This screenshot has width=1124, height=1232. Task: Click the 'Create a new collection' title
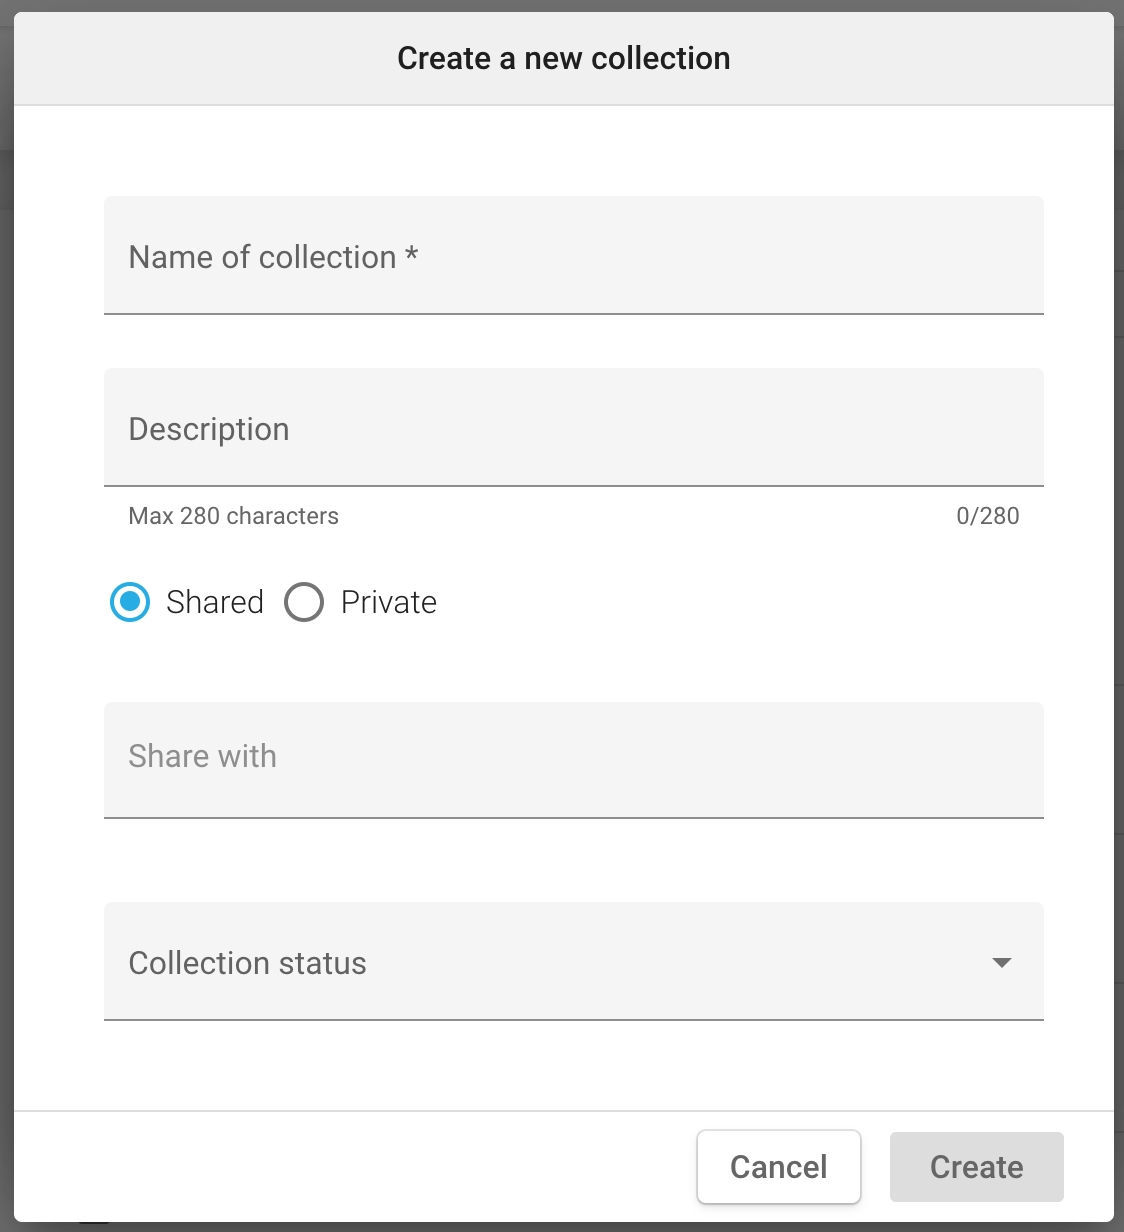(563, 58)
